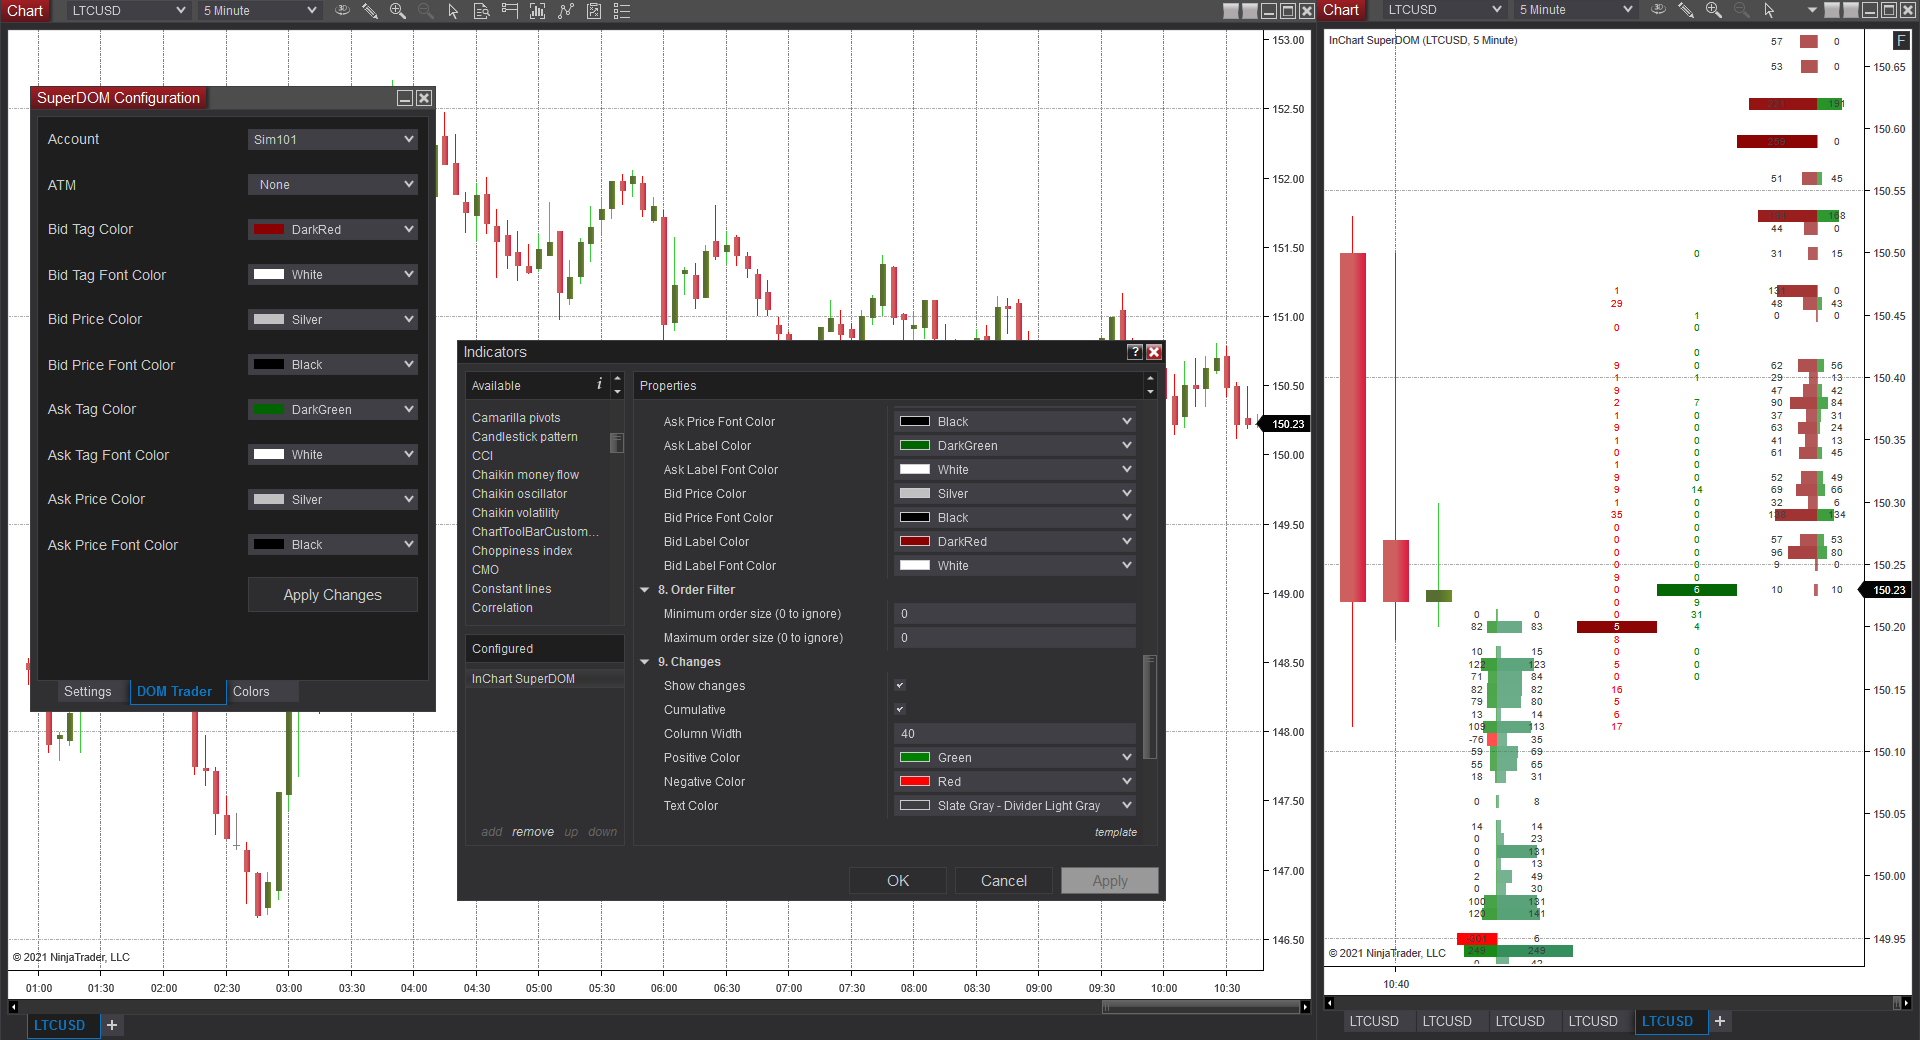Image resolution: width=1920 pixels, height=1040 pixels.
Task: Open the Ask Tag Color DarkGreen dropdown
Action: (333, 409)
